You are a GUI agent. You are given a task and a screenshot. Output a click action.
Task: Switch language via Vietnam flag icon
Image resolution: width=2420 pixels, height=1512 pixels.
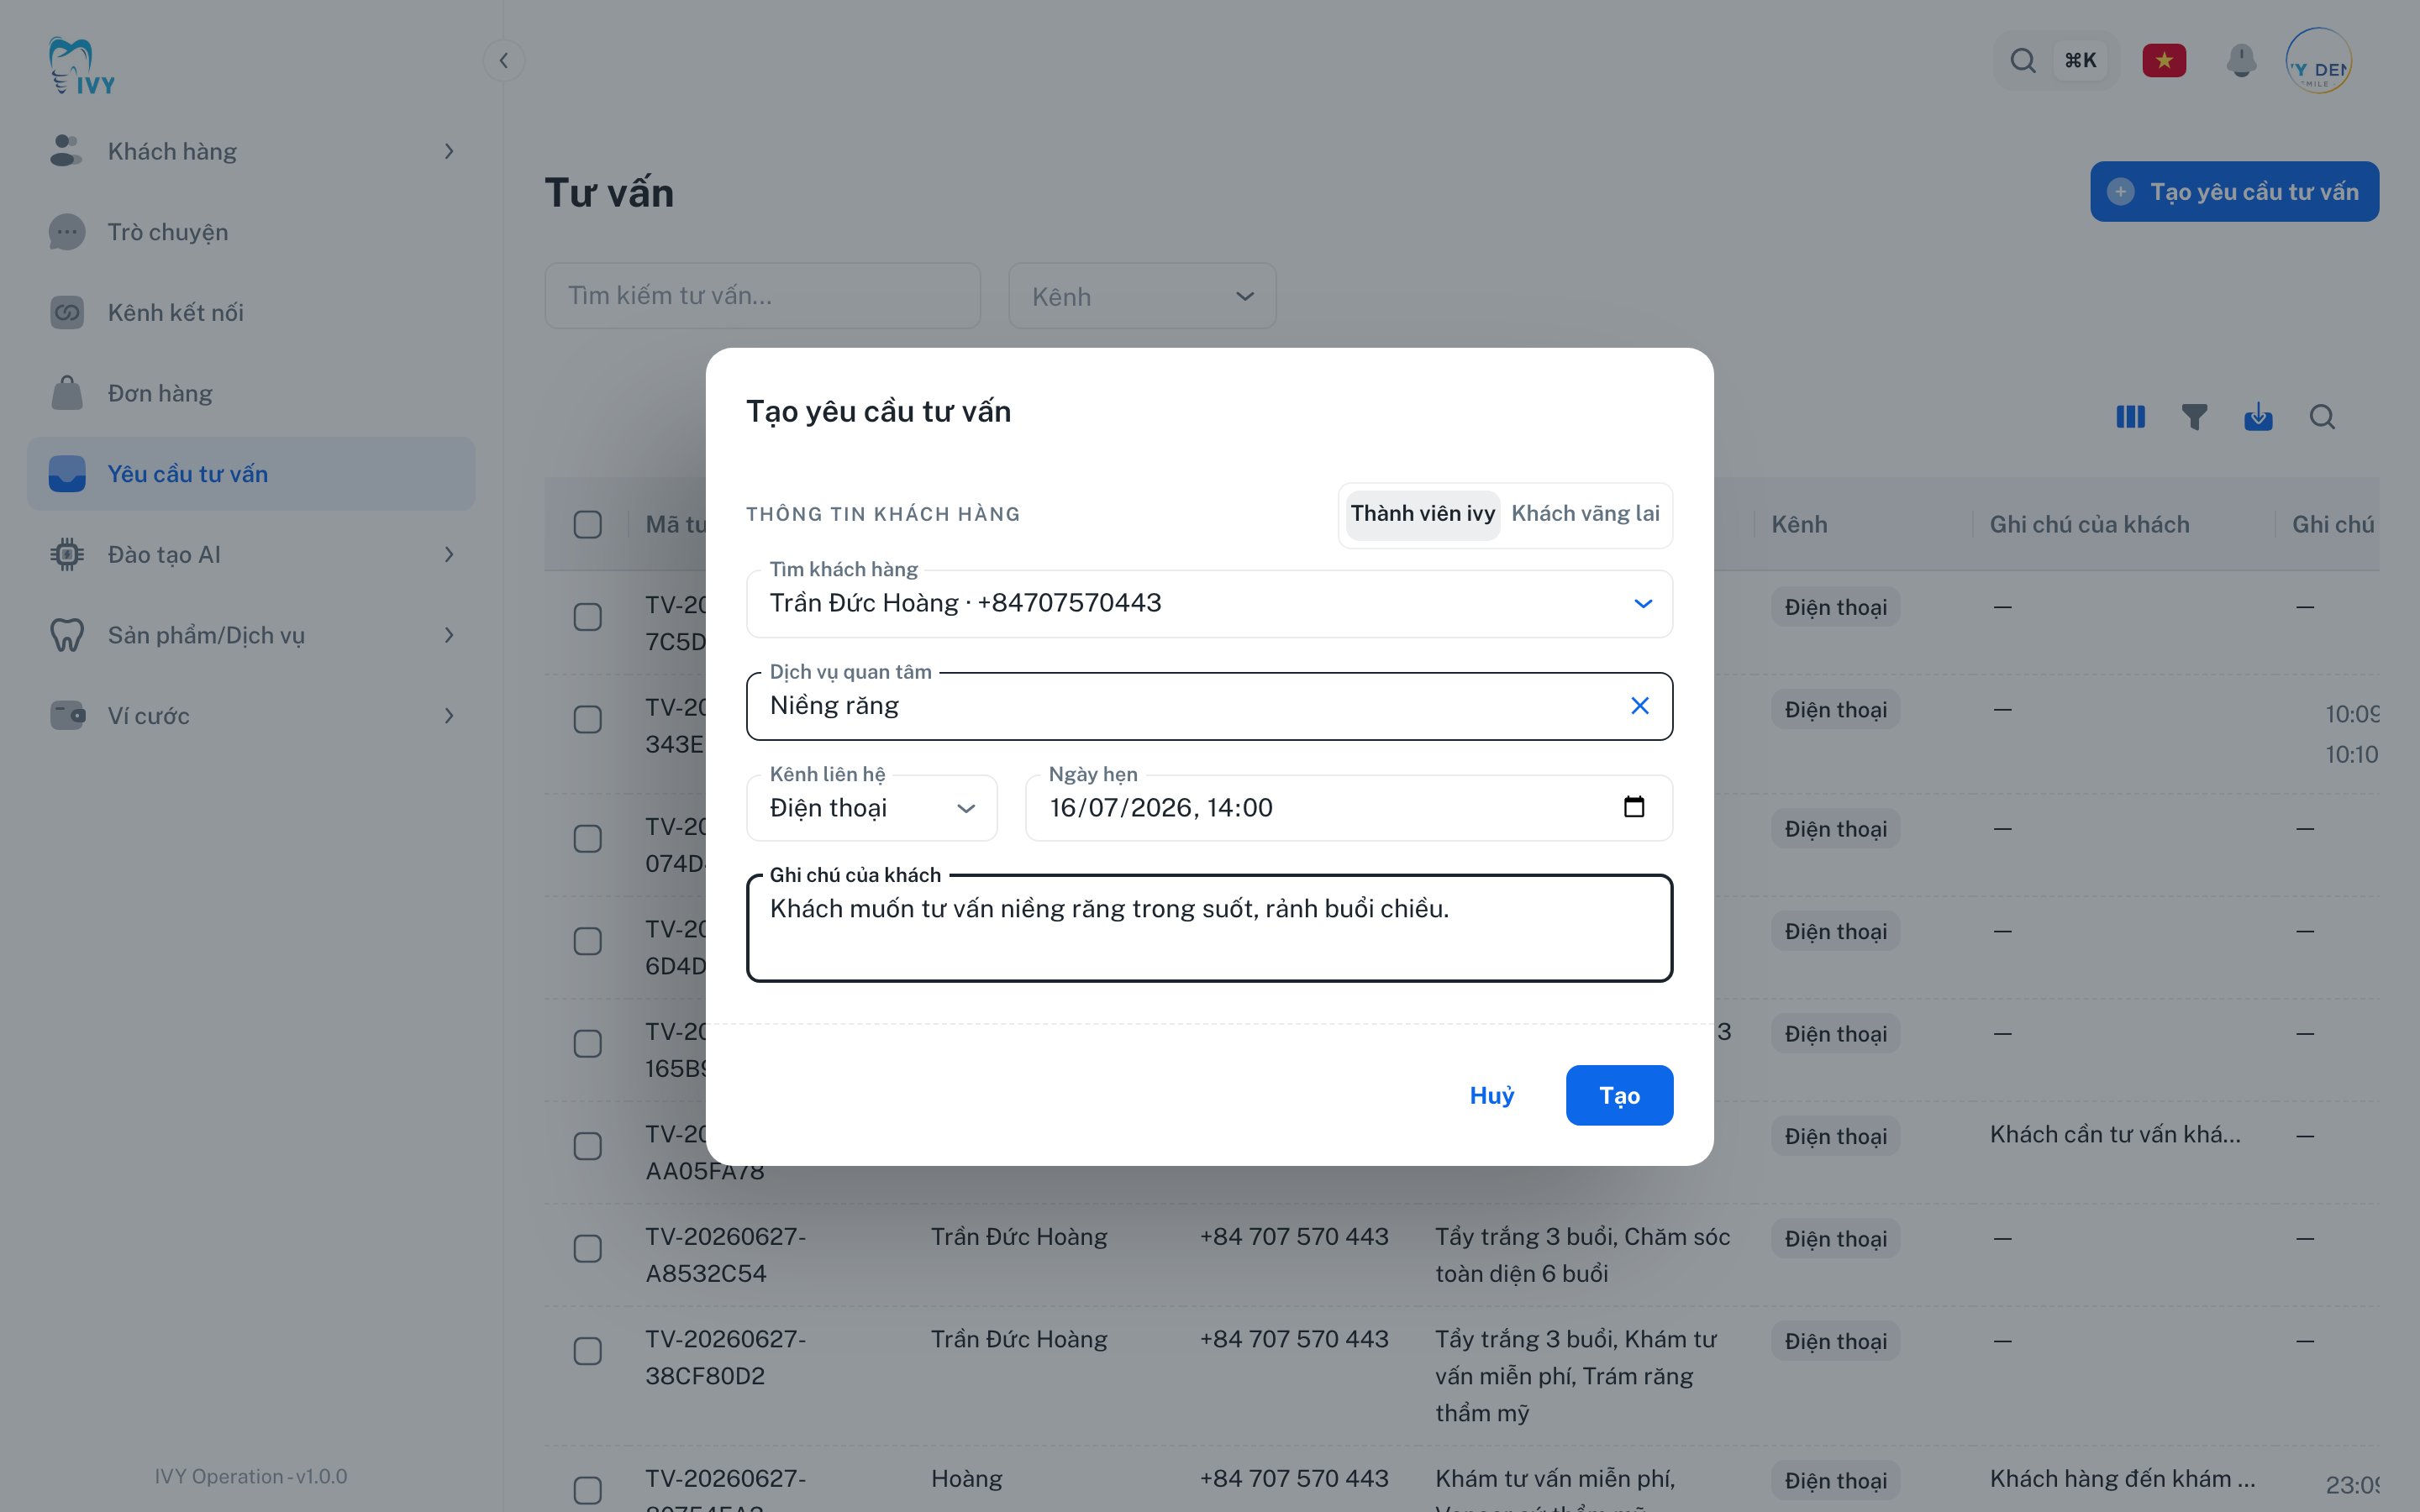pyautogui.click(x=2164, y=61)
